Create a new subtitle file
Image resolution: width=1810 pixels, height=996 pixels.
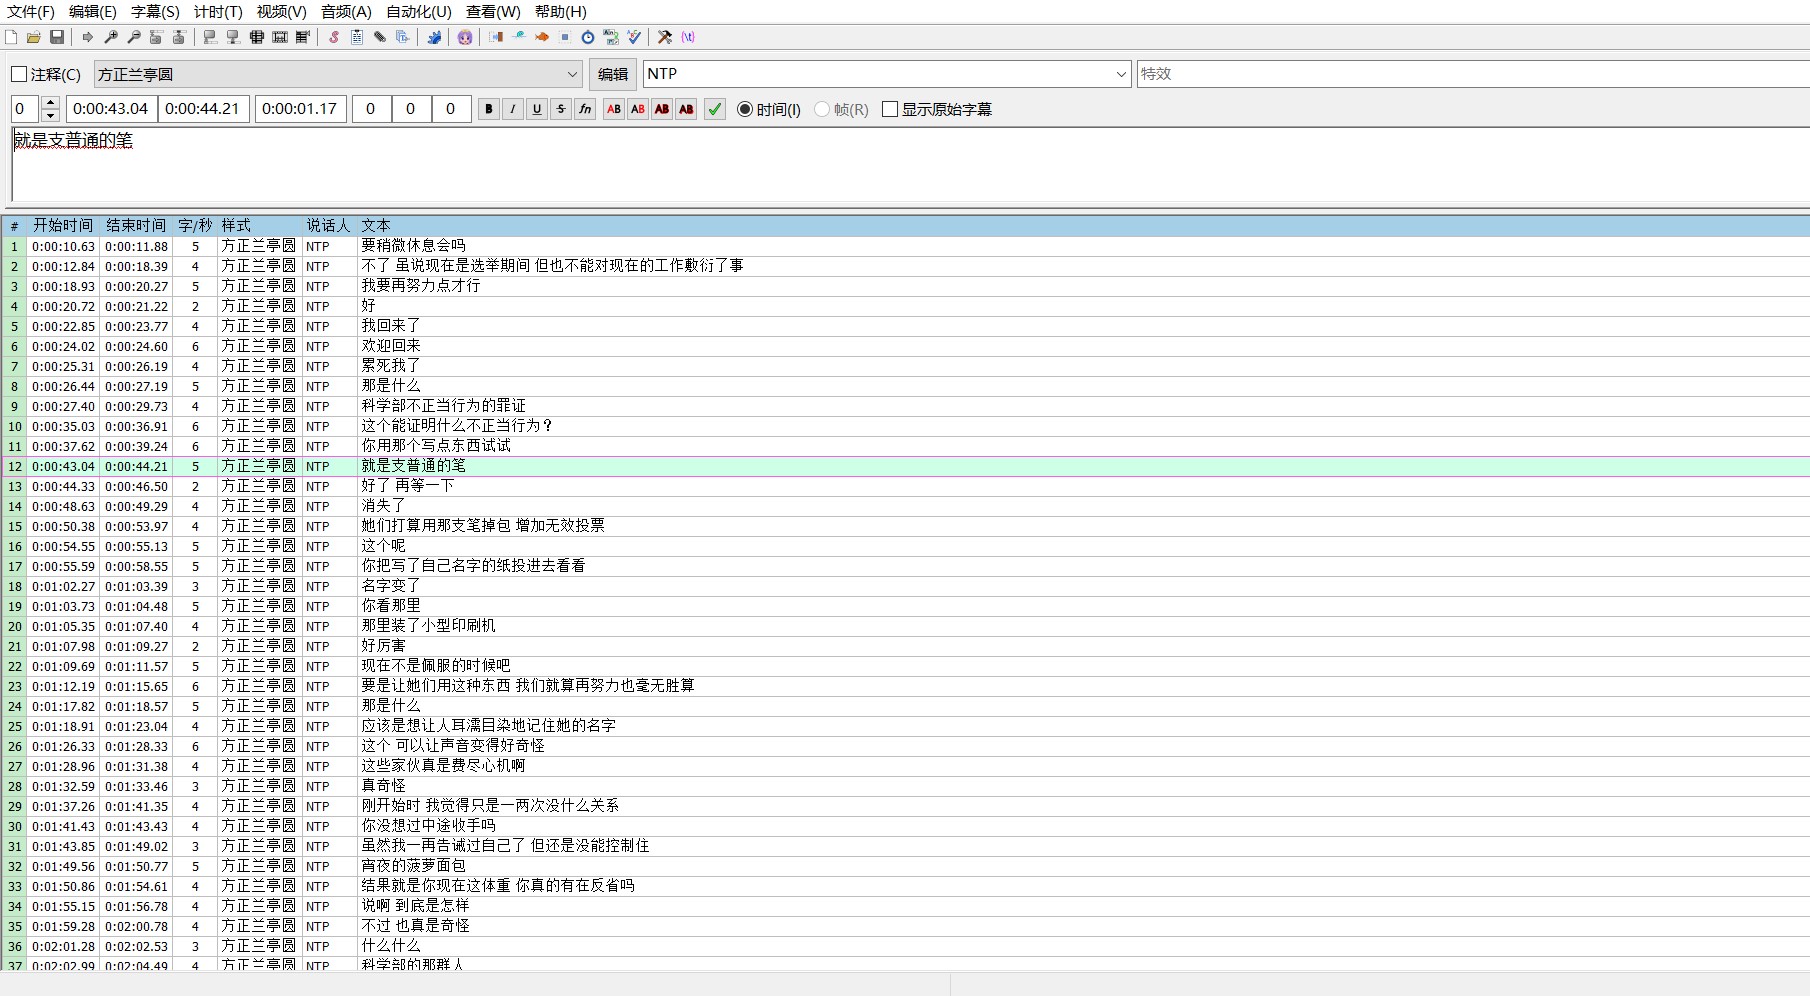[x=11, y=37]
